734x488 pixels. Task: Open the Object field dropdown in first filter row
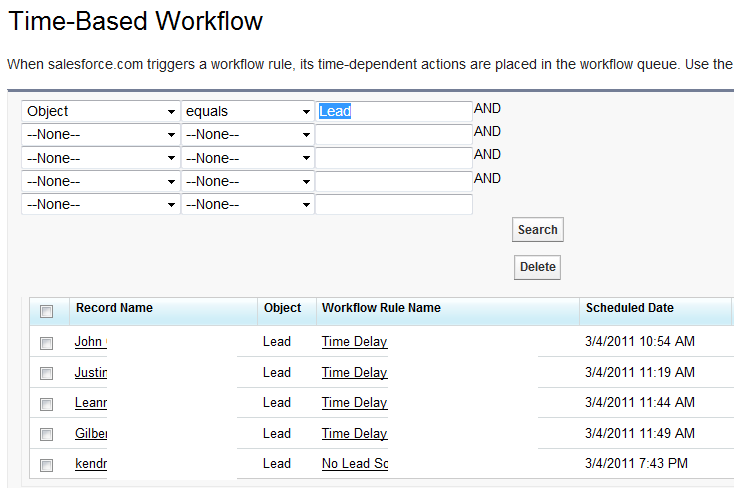[x=101, y=111]
